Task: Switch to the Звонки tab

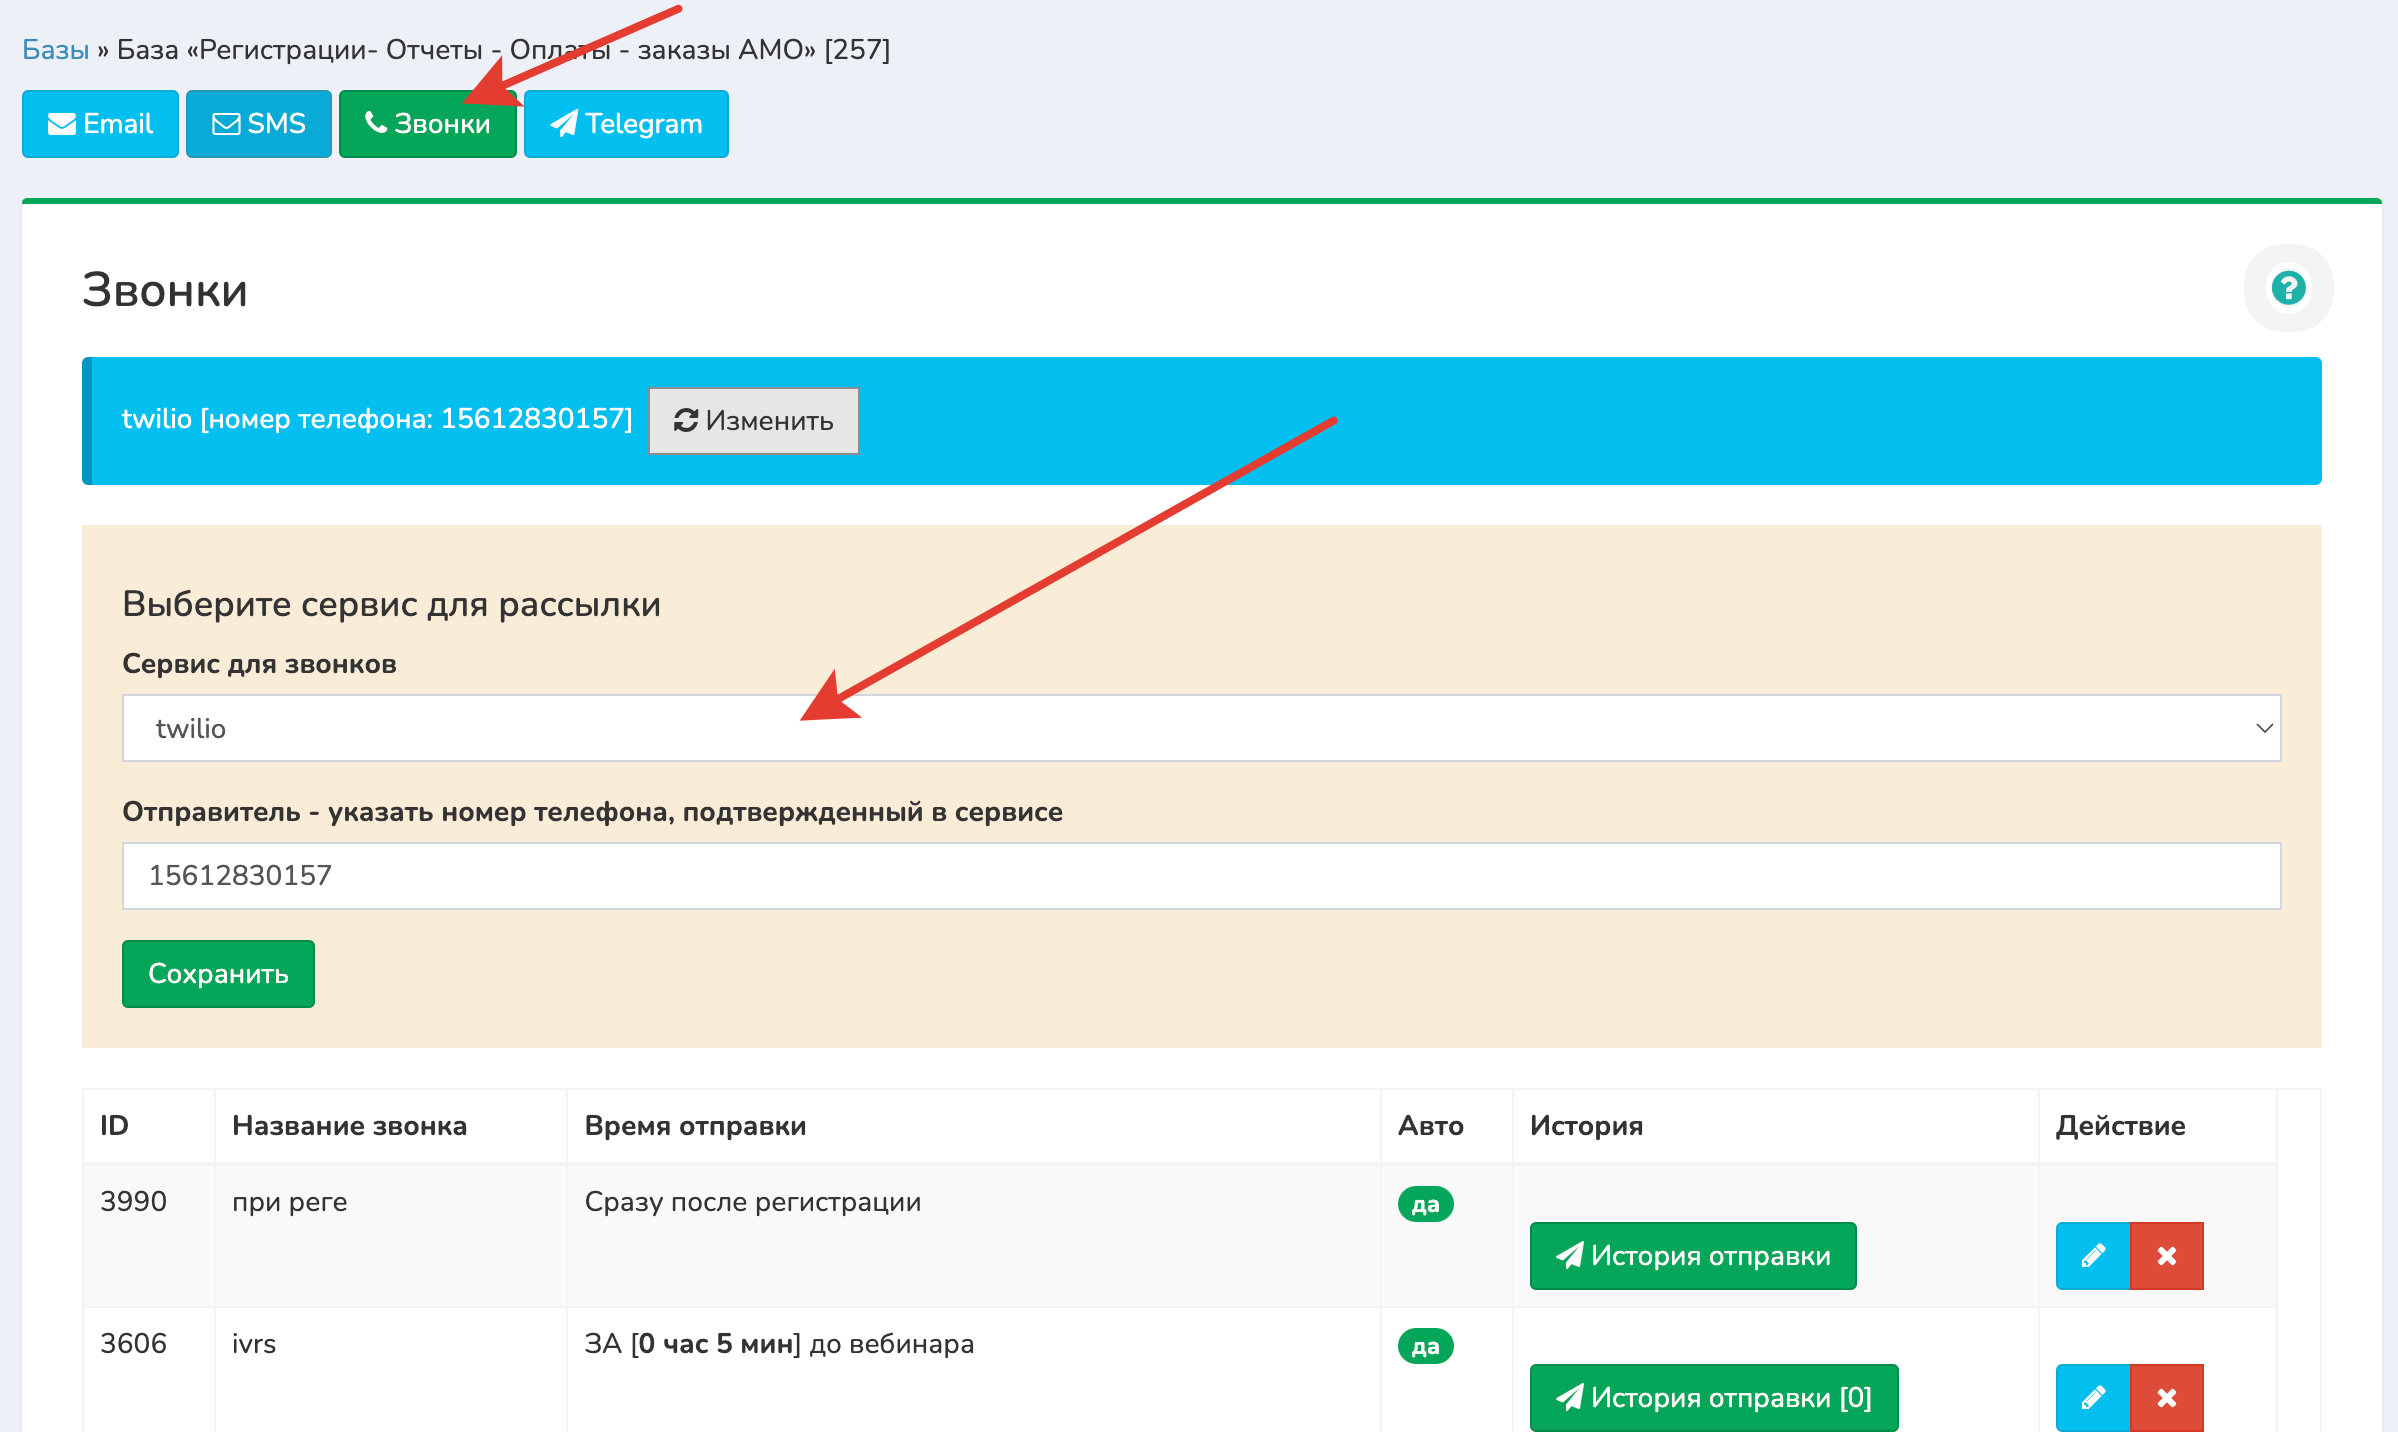Action: pyautogui.click(x=428, y=124)
